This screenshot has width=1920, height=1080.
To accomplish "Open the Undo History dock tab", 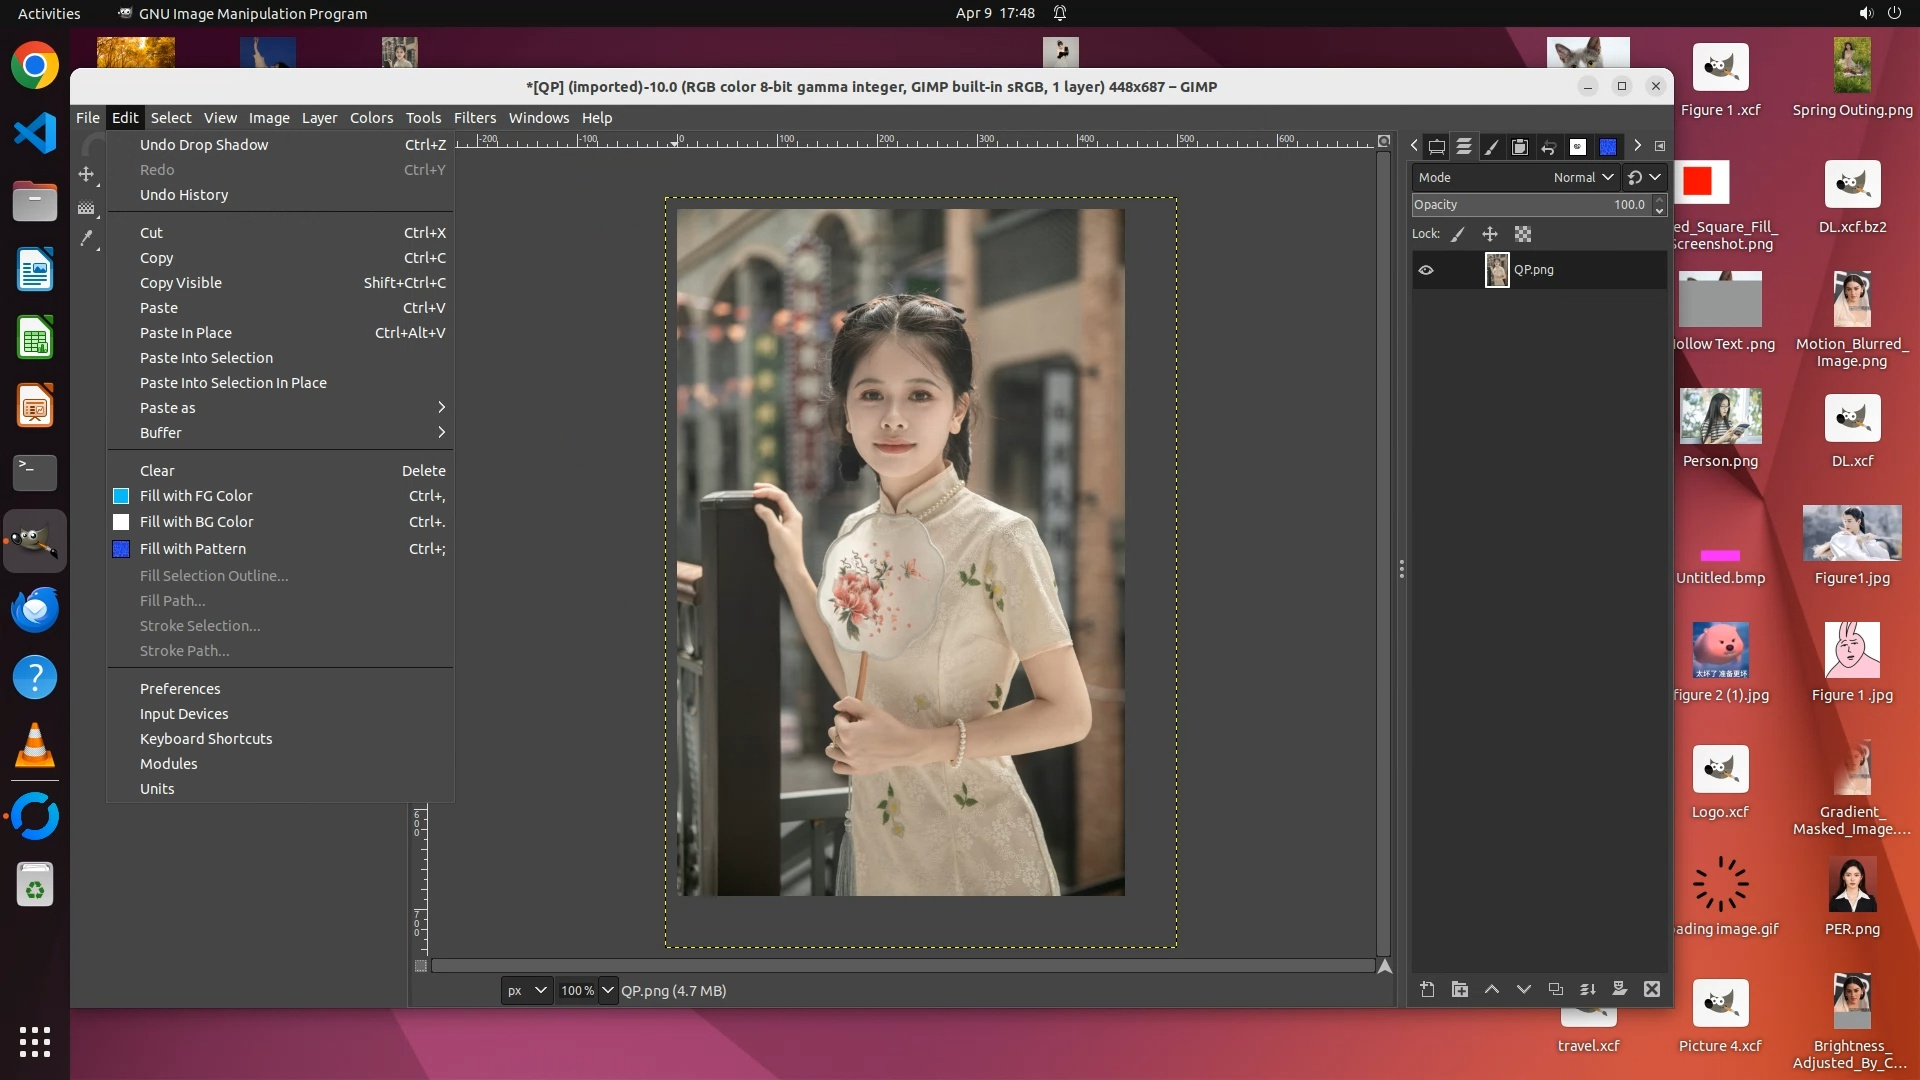I will point(1548,147).
